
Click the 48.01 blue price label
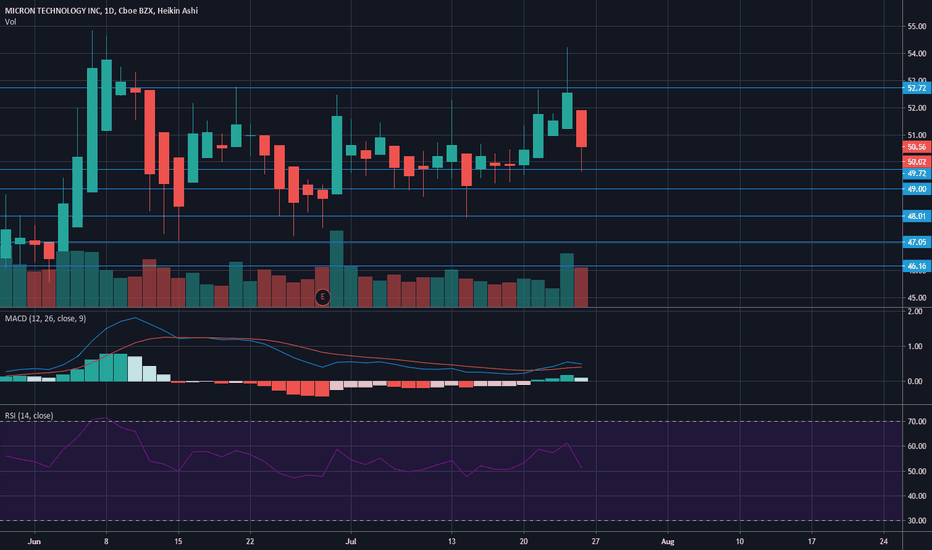917,216
